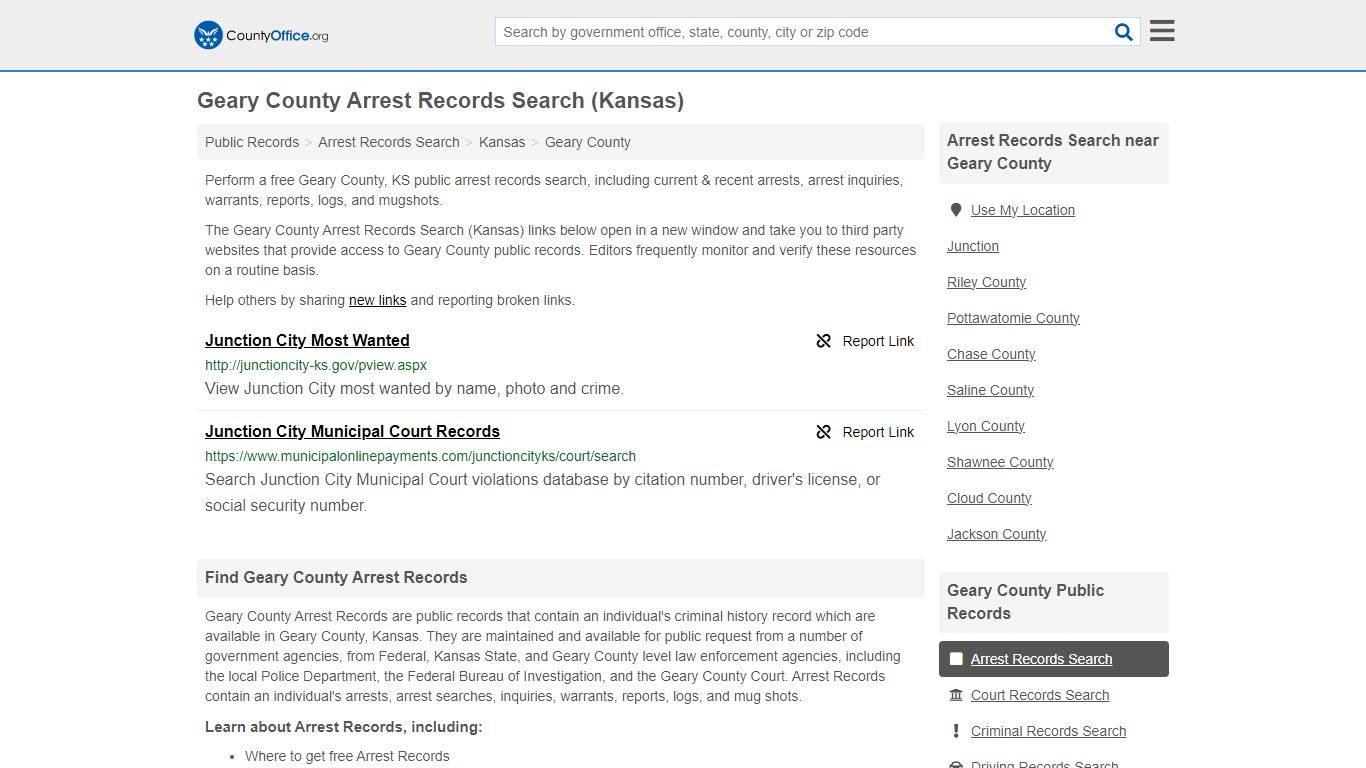View Cloud County
Viewport: 1366px width, 768px height.
coord(989,498)
